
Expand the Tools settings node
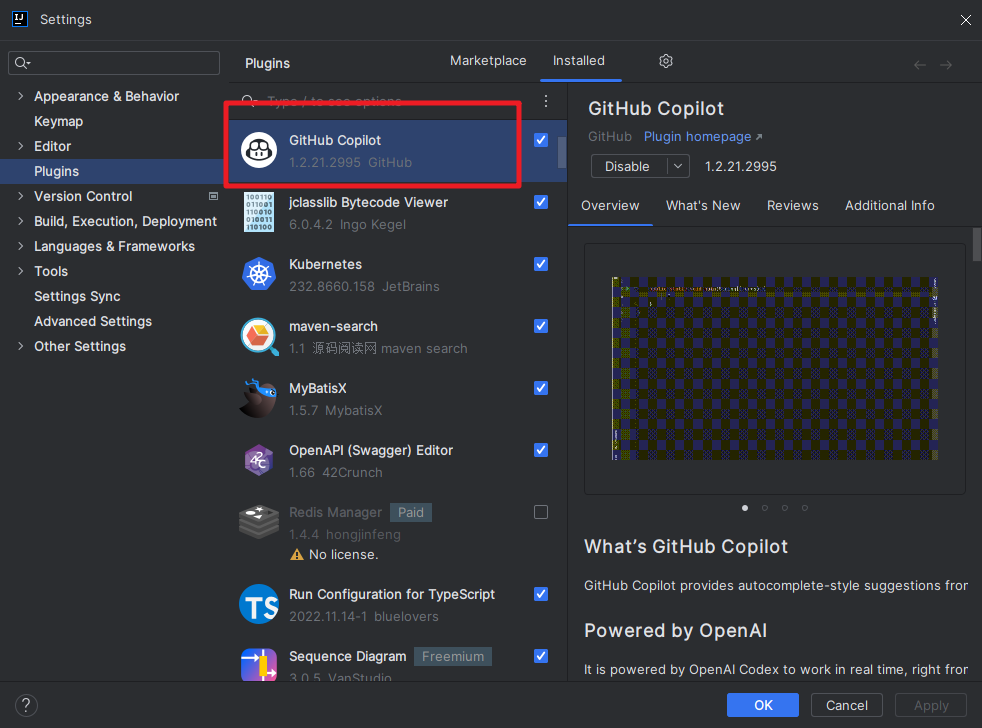[21, 271]
